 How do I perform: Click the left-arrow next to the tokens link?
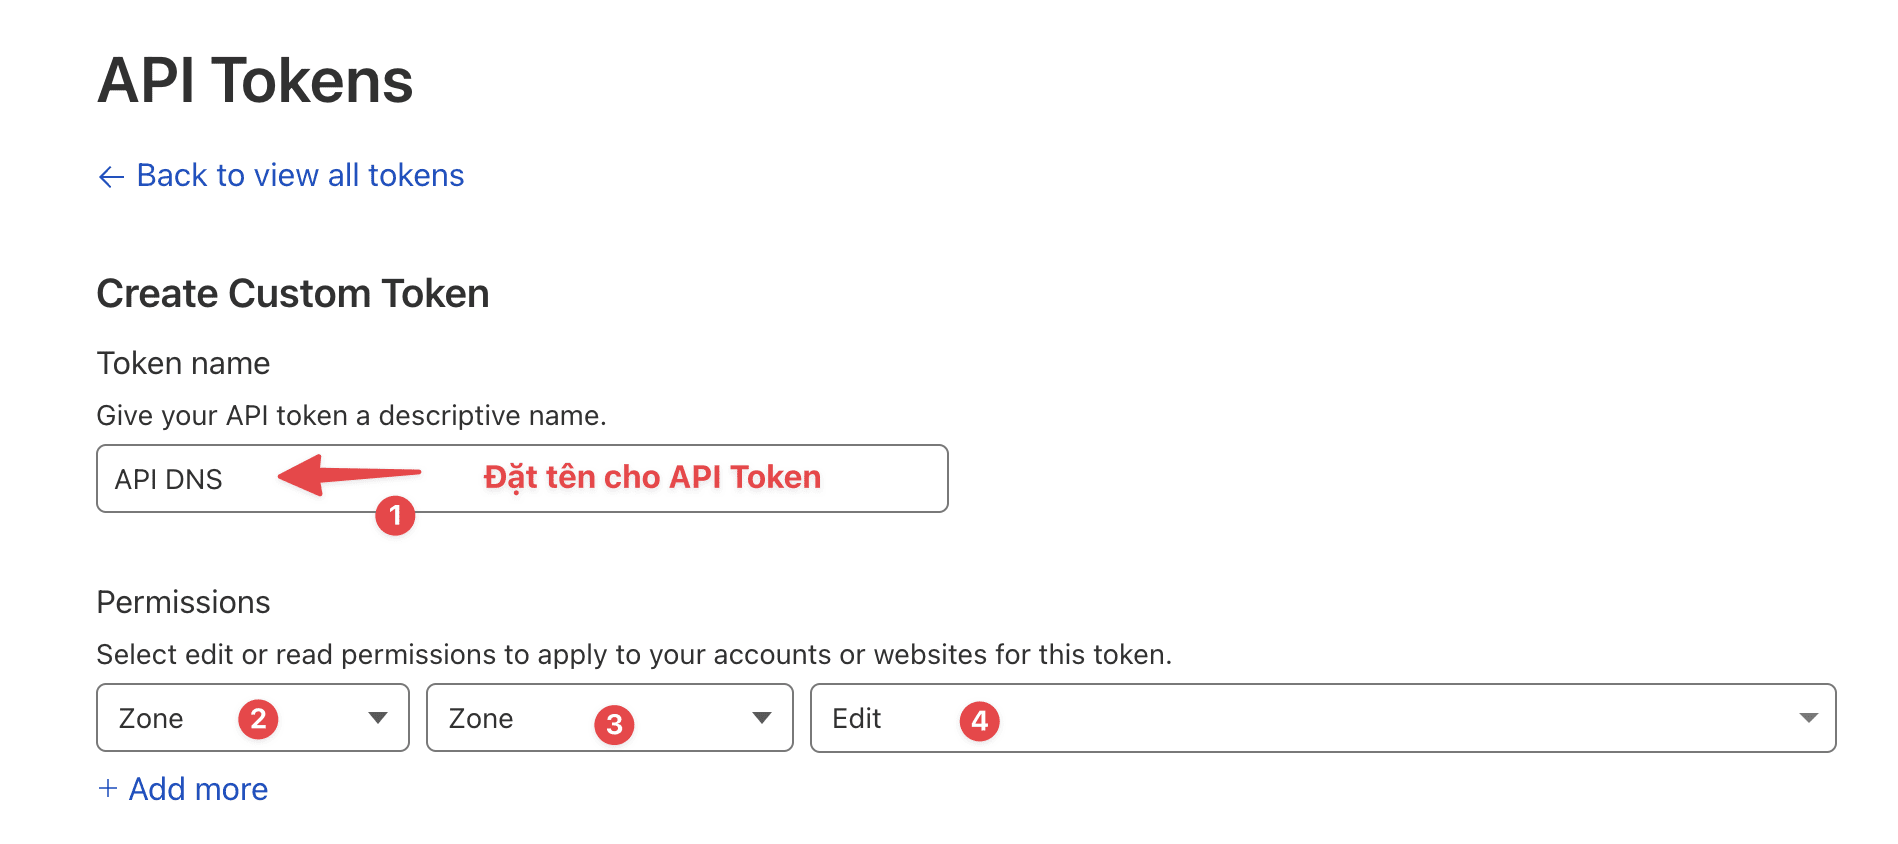coord(110,176)
